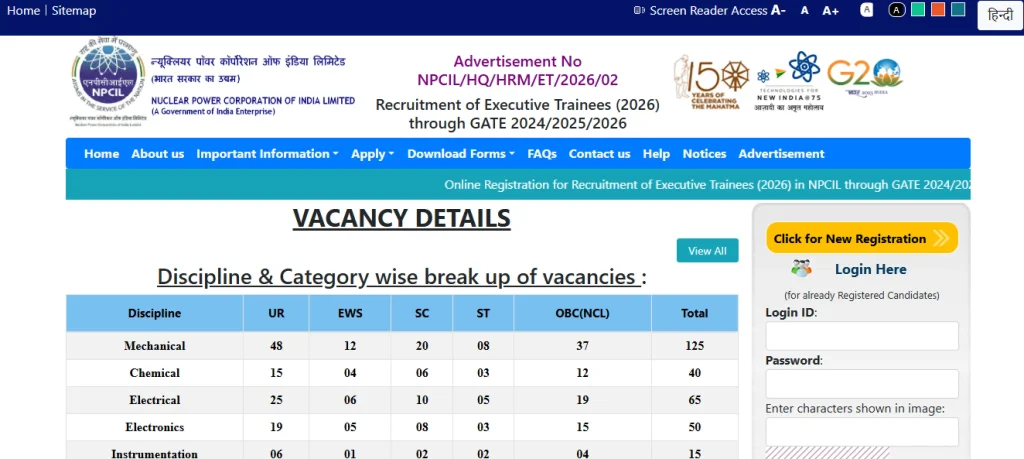
Task: Click the Discipline column header
Action: point(155,313)
